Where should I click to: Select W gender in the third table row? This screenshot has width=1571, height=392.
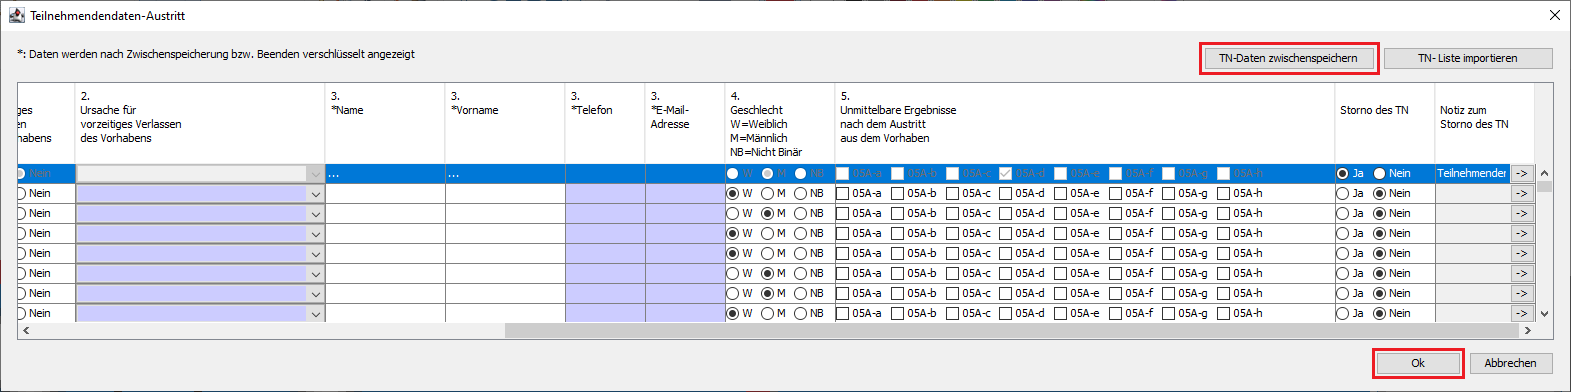tap(733, 213)
